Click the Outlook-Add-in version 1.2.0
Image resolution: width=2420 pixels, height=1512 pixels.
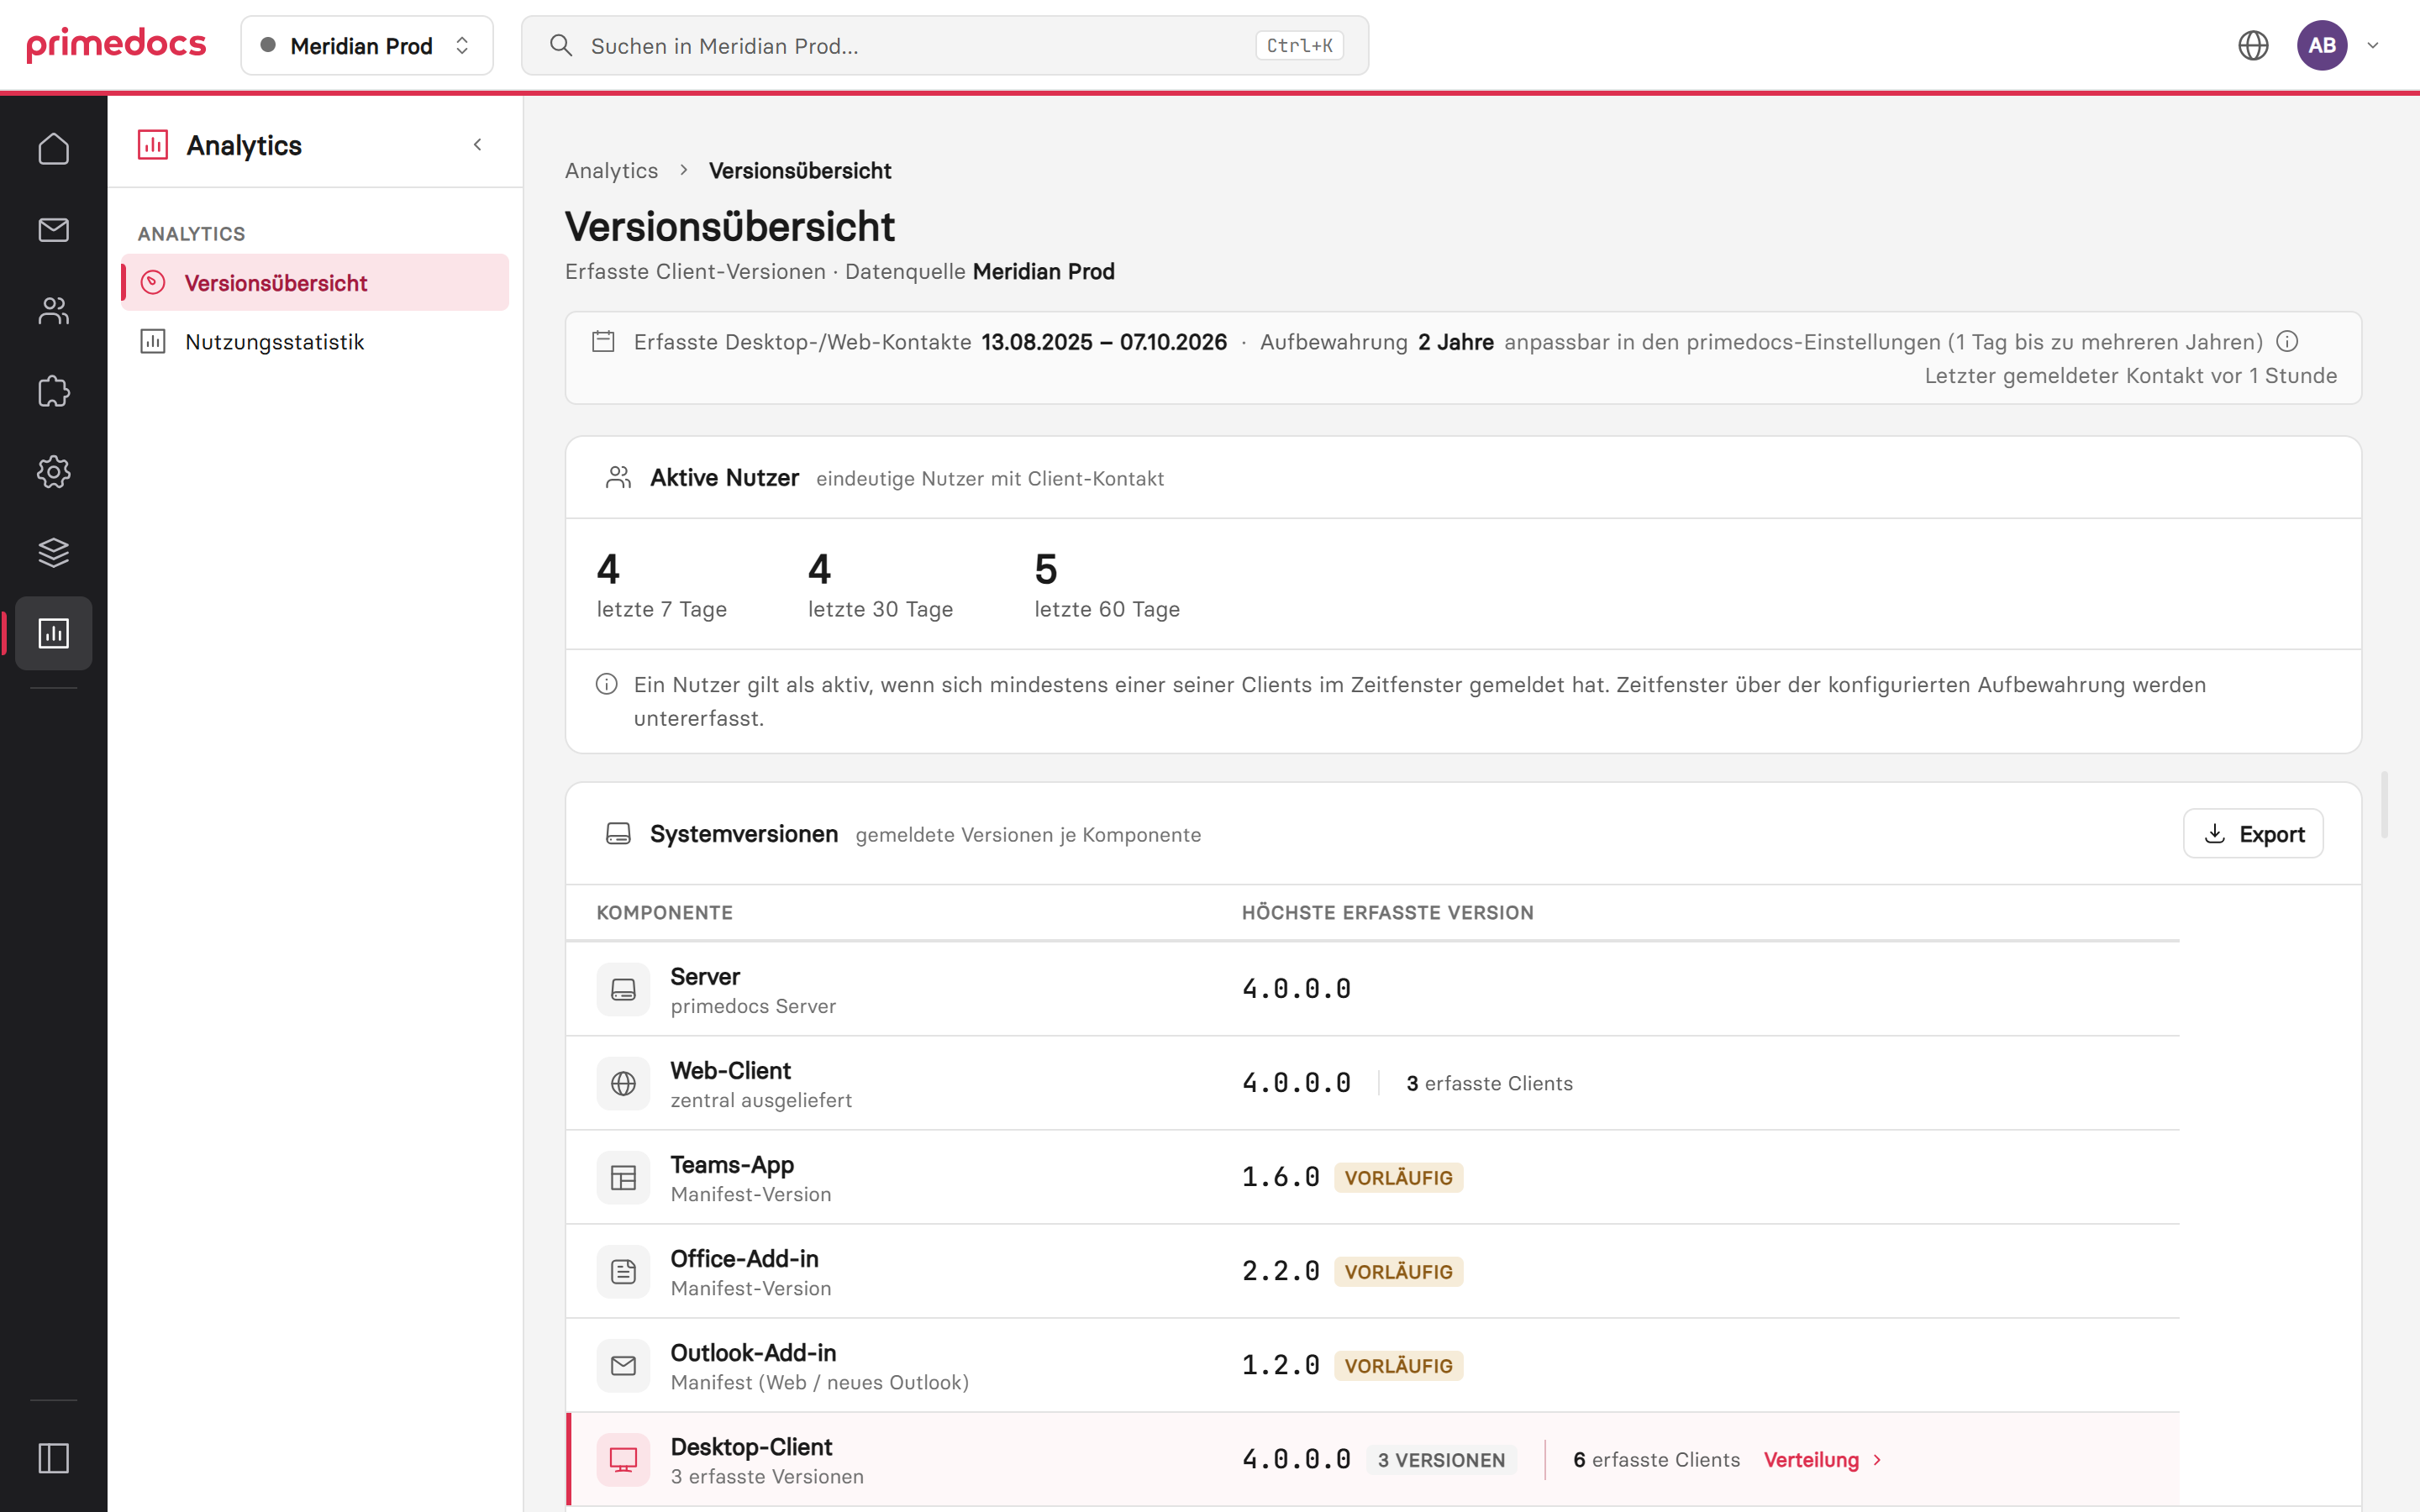coord(1280,1366)
